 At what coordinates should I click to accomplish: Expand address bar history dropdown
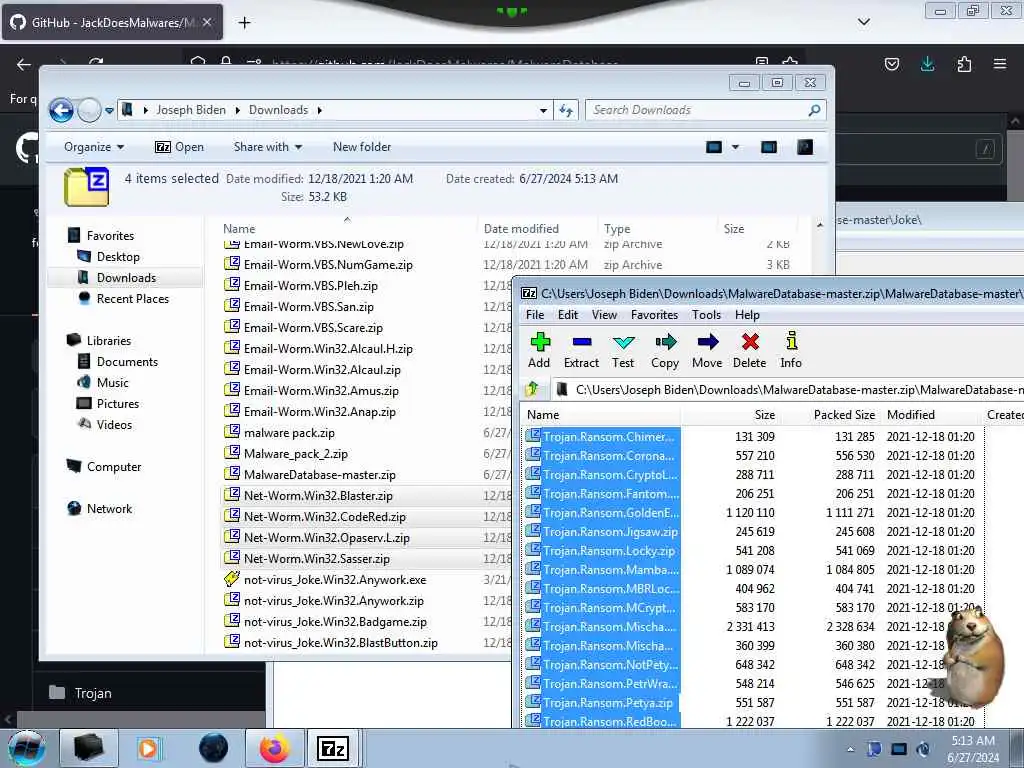[x=543, y=110]
